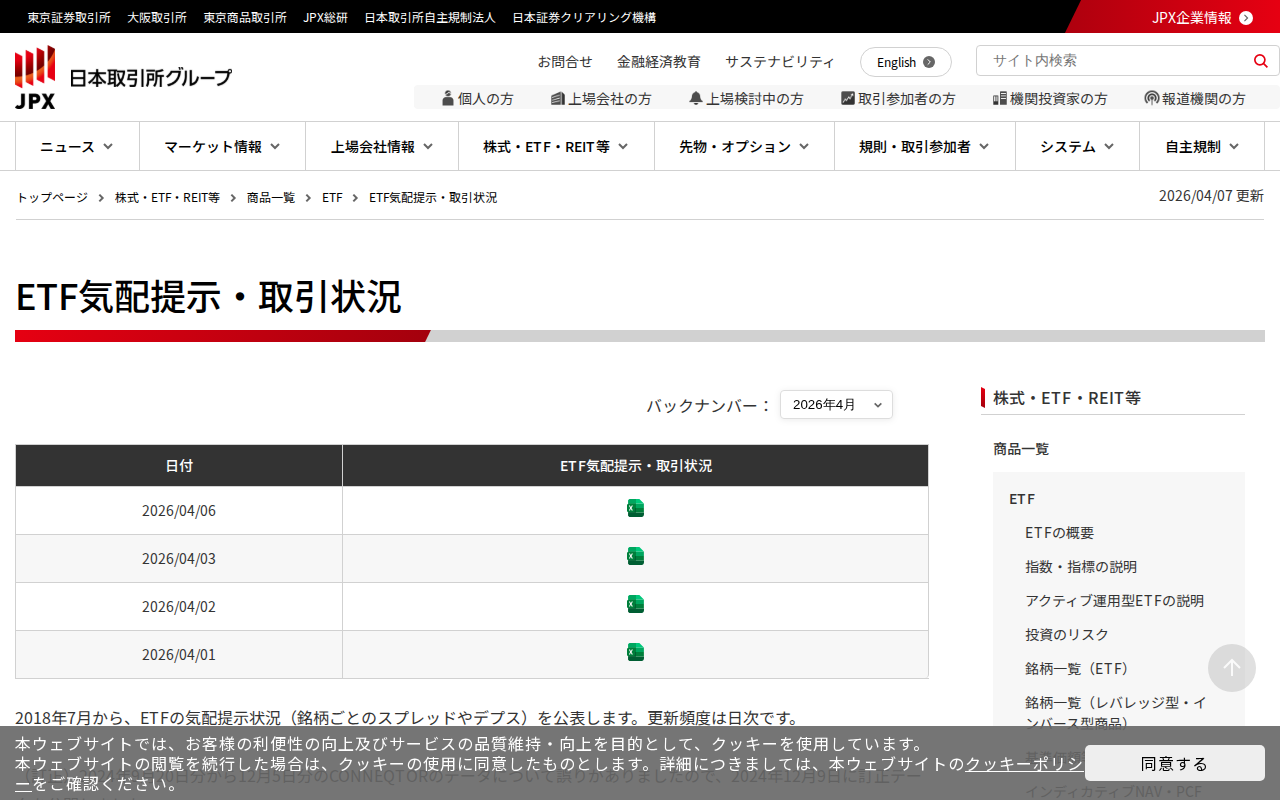Open 東京証券取引所 in the top bar
This screenshot has width=1280, height=800.
click(69, 17)
